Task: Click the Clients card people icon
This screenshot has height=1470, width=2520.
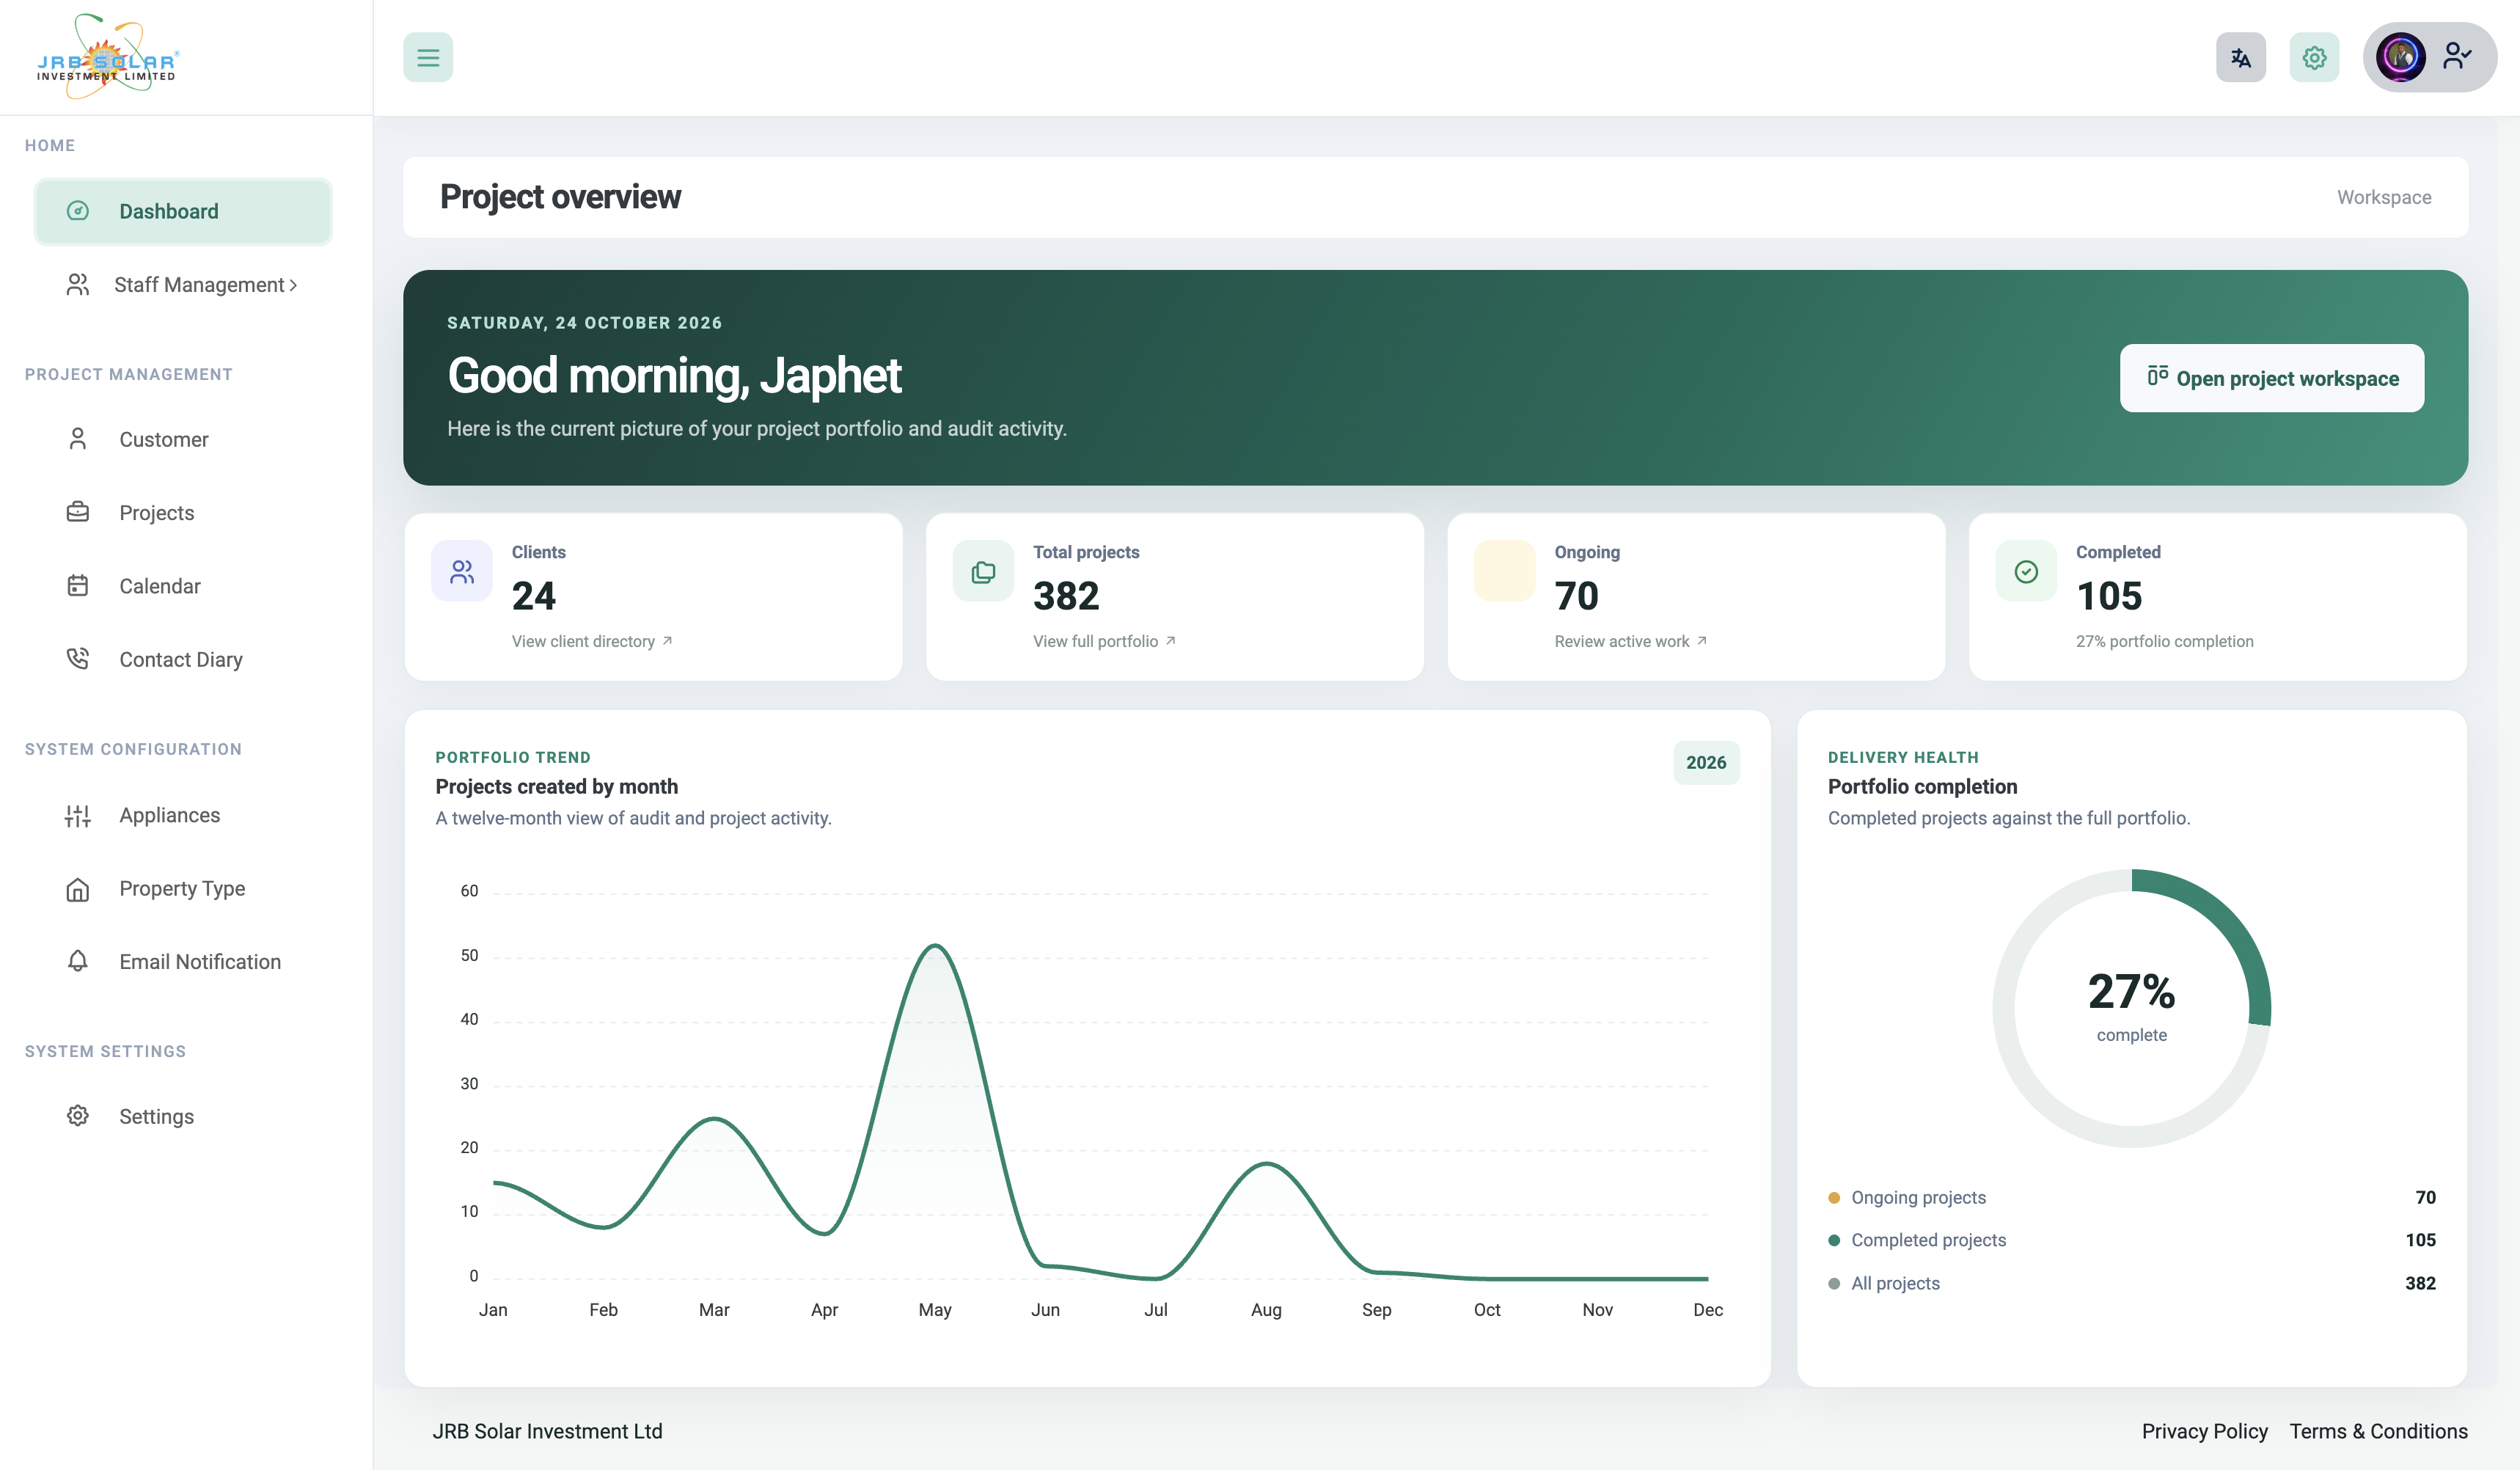Action: pos(462,571)
